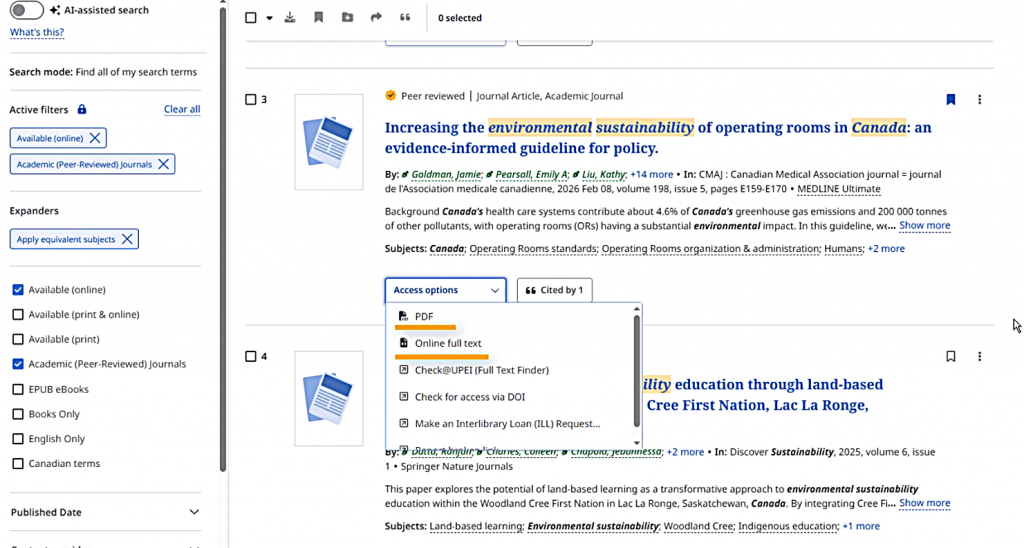Click author Liu, Kathy
1024x548 pixels.
(603, 174)
